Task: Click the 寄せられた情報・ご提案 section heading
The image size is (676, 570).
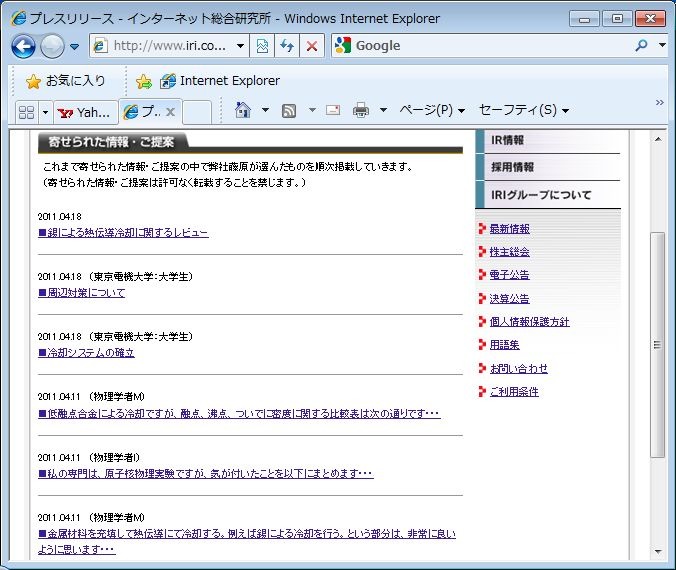Action: pos(111,141)
